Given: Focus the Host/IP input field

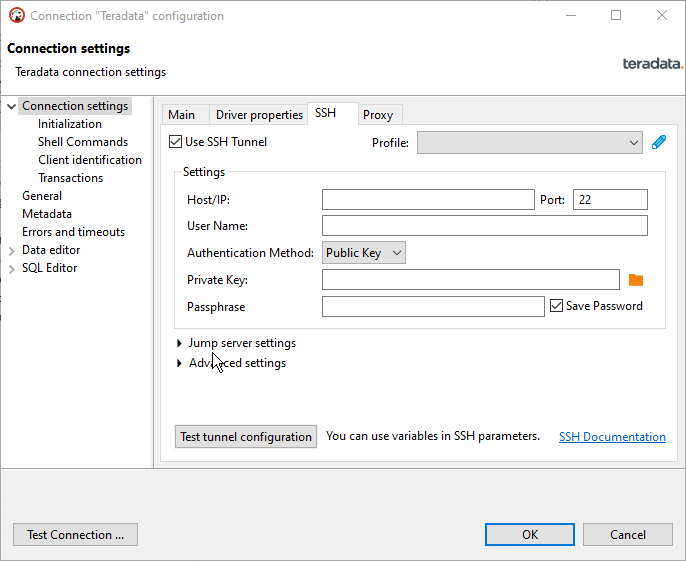Looking at the screenshot, I should point(428,200).
